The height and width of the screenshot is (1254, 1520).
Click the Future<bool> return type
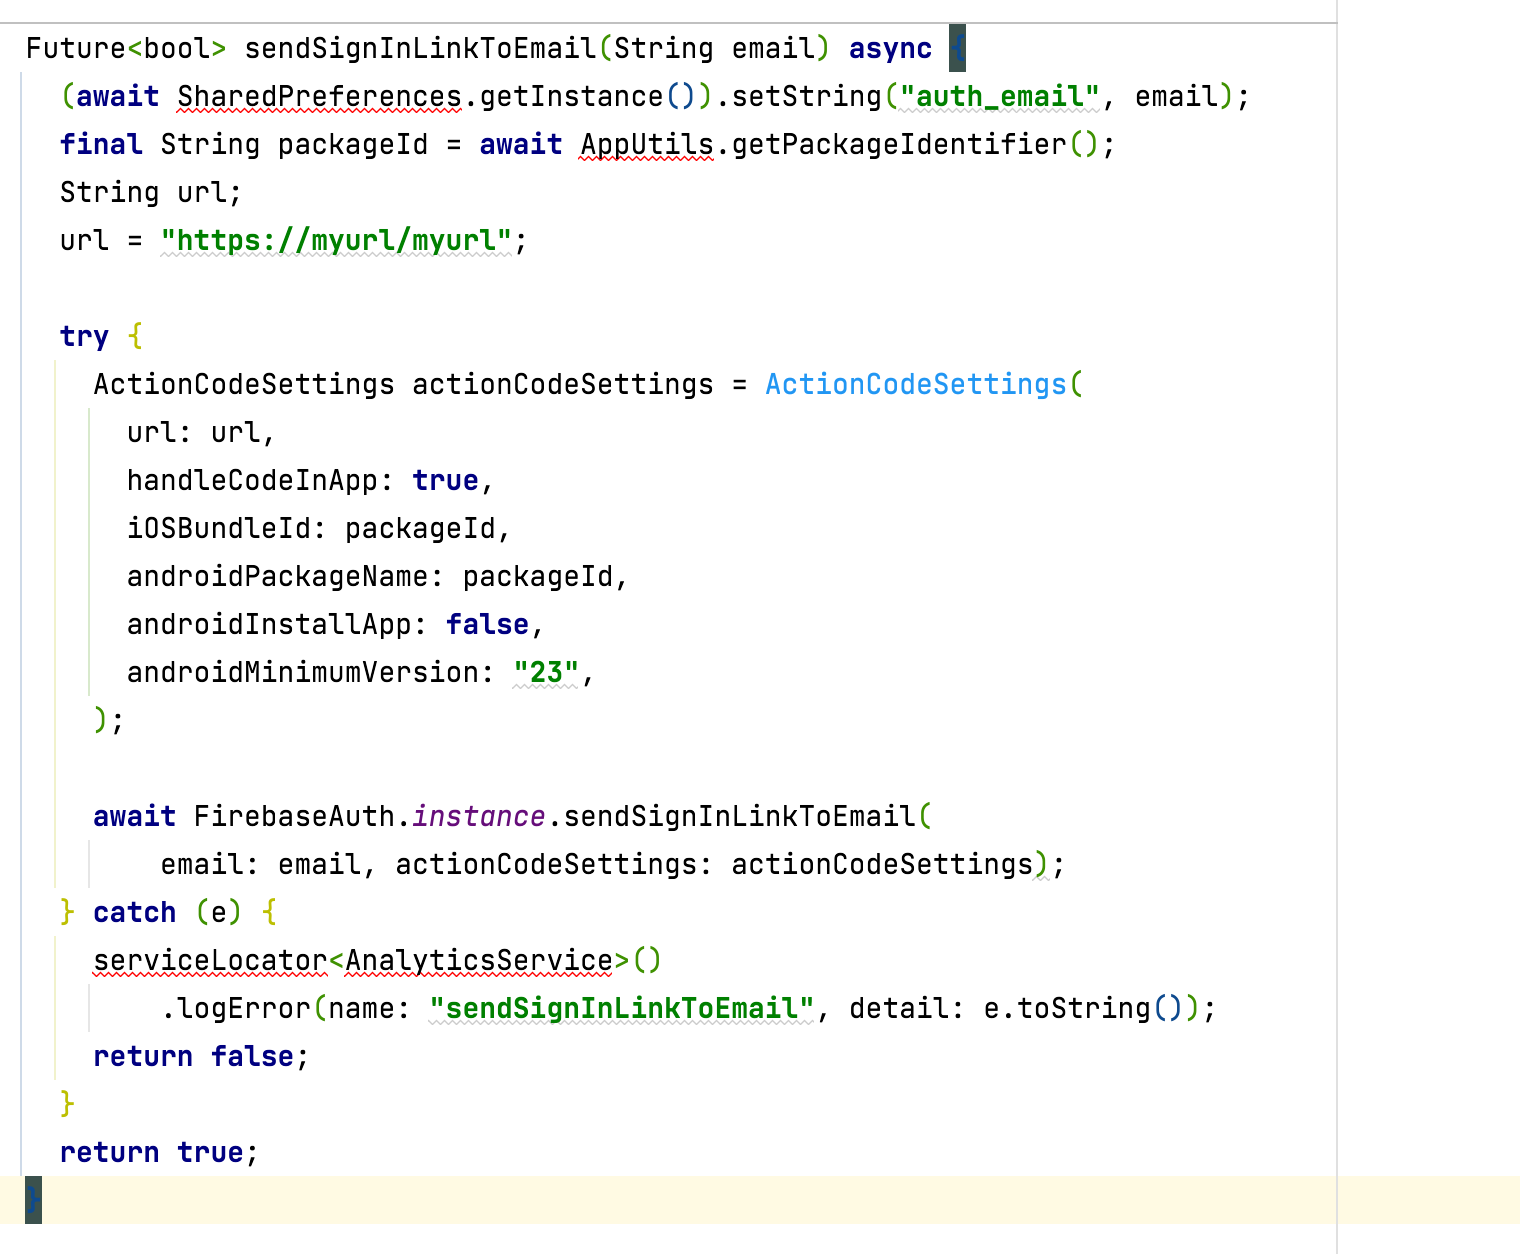pos(126,48)
